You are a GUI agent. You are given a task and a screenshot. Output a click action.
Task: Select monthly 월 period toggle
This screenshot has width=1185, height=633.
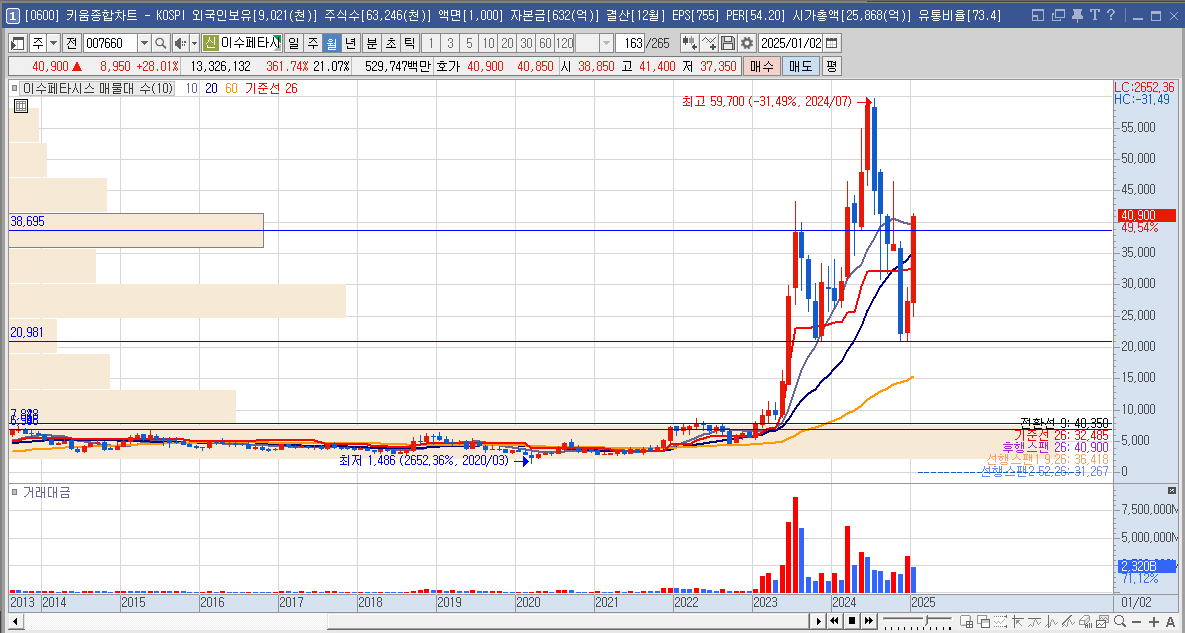point(331,43)
